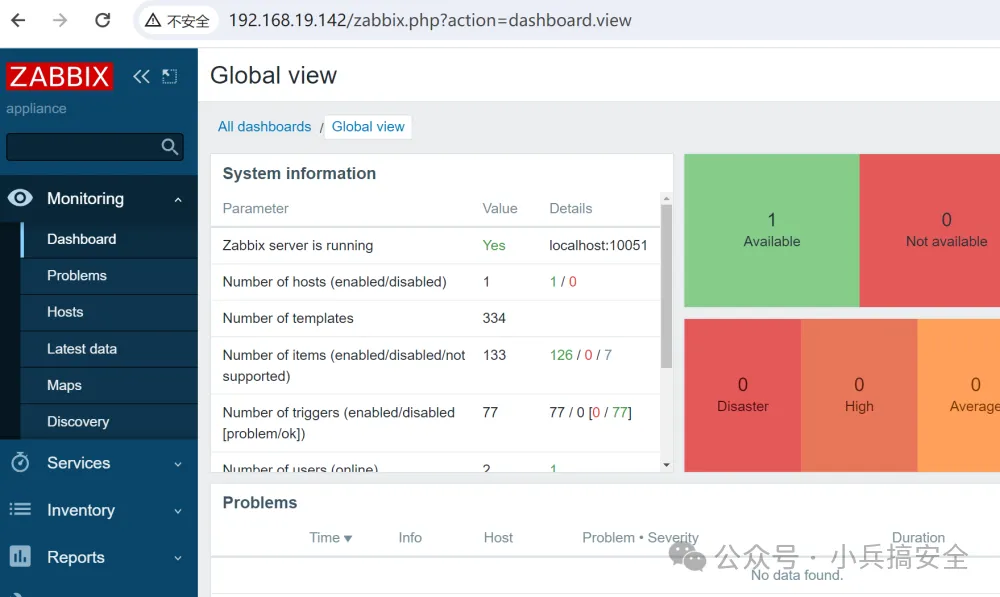The height and width of the screenshot is (597, 1000).
Task: Click the Services stopwatch icon
Action: (20, 463)
